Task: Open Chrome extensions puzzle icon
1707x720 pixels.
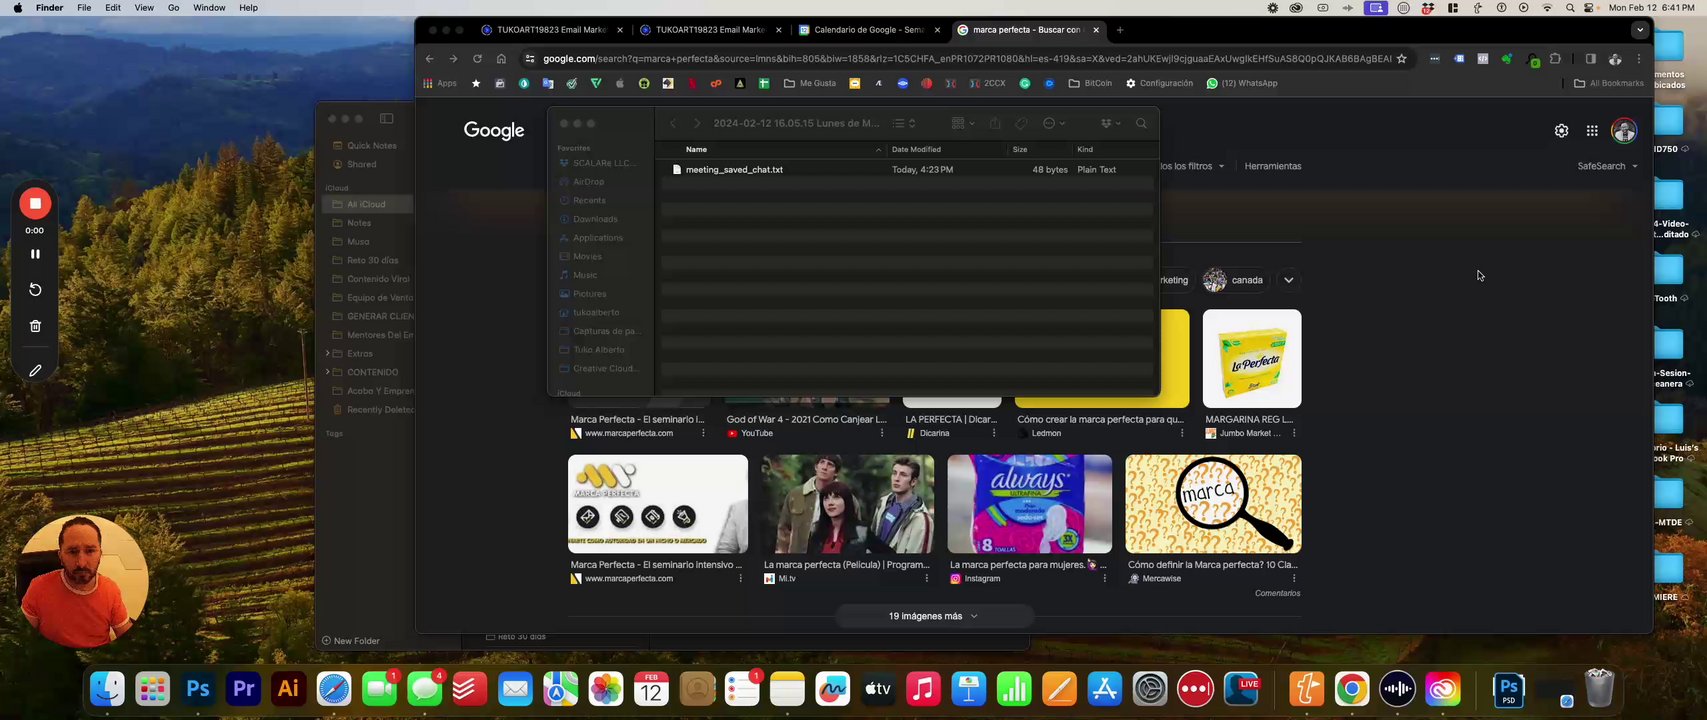Action: pyautogui.click(x=1555, y=59)
